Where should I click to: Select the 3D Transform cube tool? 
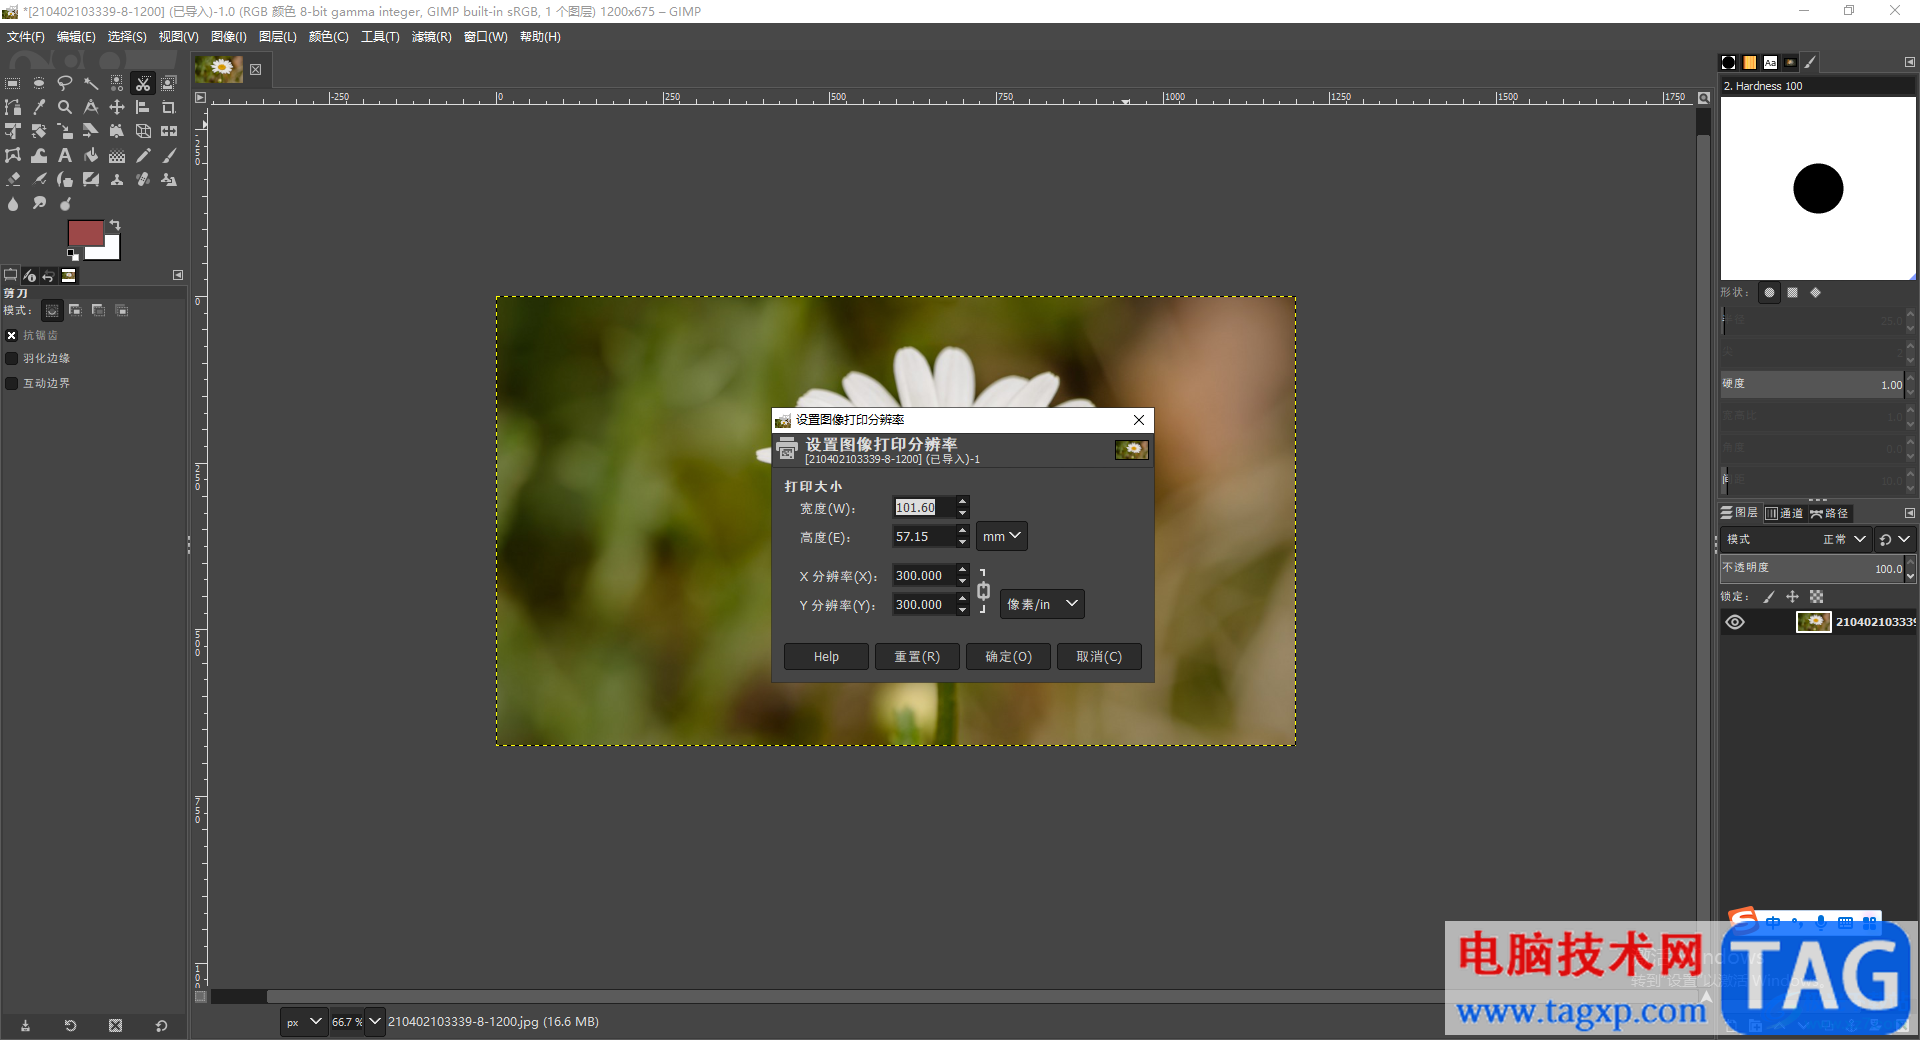click(x=143, y=131)
